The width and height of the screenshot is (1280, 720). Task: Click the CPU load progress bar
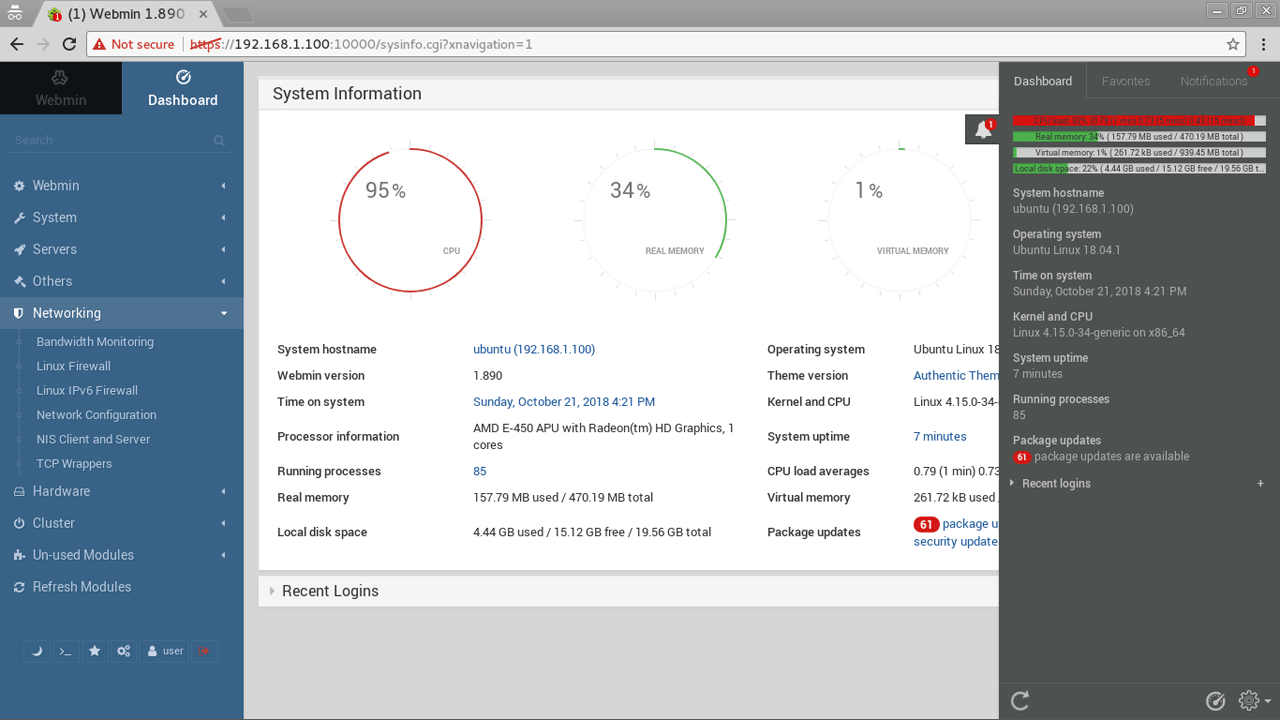click(1139, 120)
